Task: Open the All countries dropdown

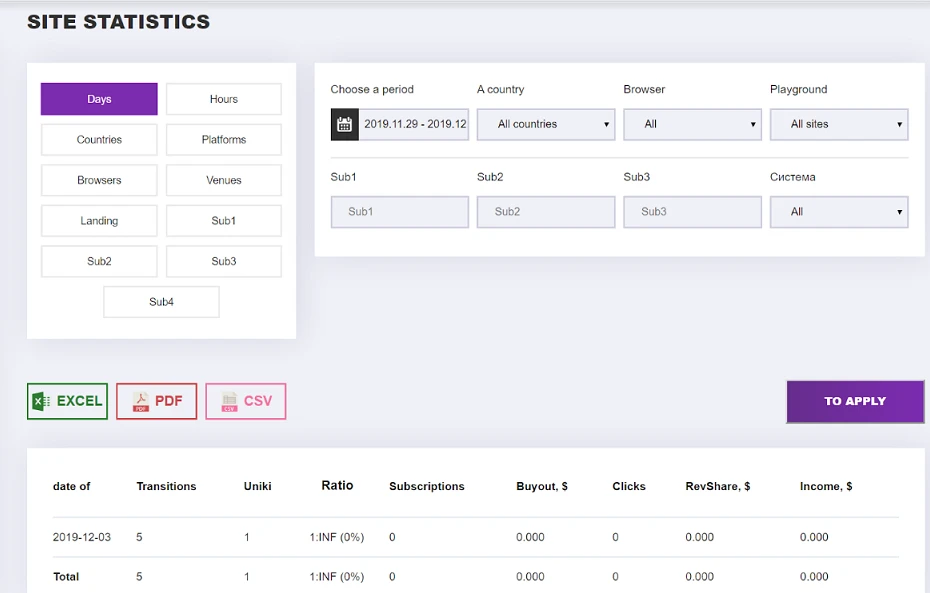Action: point(546,125)
